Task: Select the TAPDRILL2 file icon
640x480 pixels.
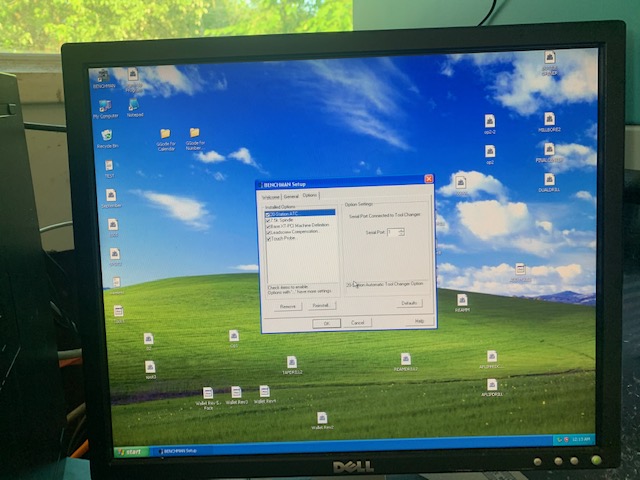Action: click(x=292, y=365)
